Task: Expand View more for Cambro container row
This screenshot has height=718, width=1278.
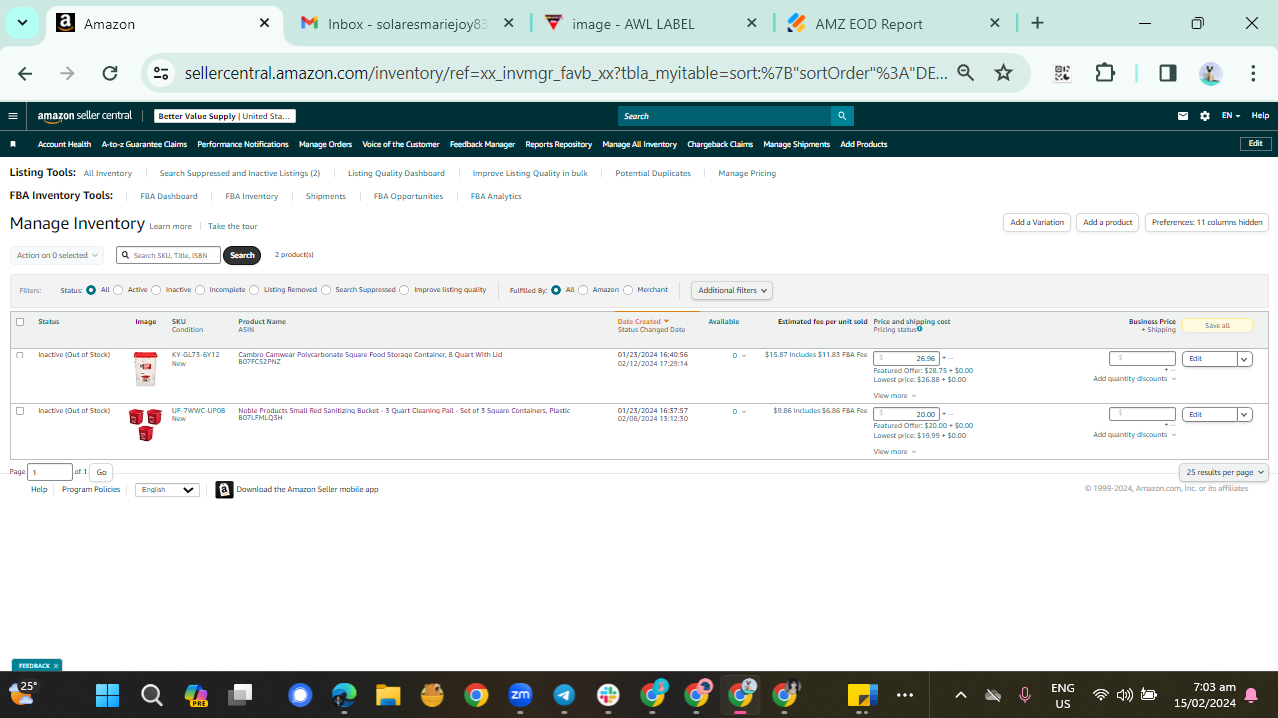Action: (x=894, y=396)
